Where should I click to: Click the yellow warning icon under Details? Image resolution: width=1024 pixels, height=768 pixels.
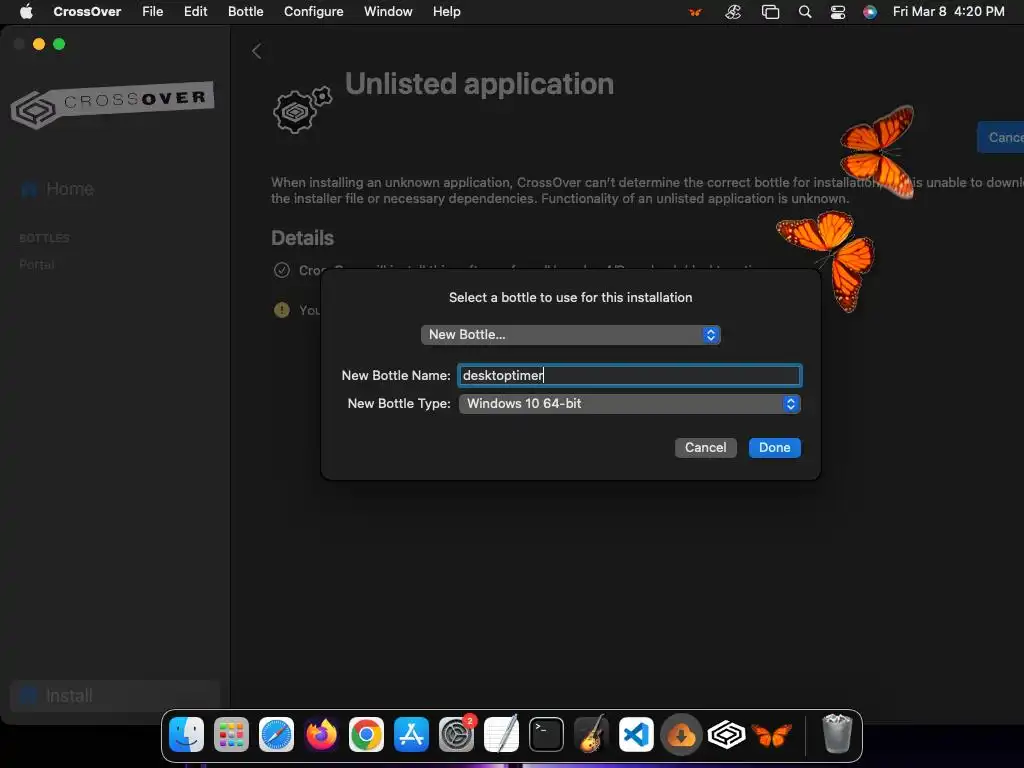[281, 310]
